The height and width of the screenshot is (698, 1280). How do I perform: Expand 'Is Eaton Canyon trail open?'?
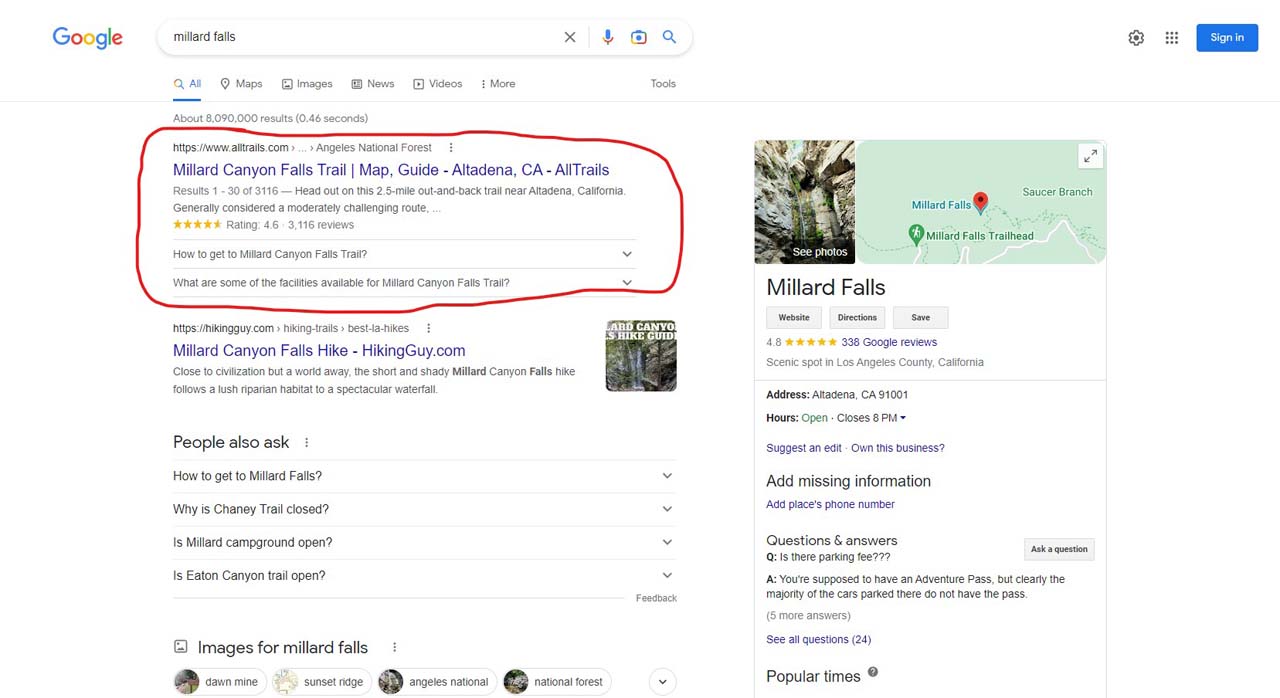pyautogui.click(x=424, y=575)
